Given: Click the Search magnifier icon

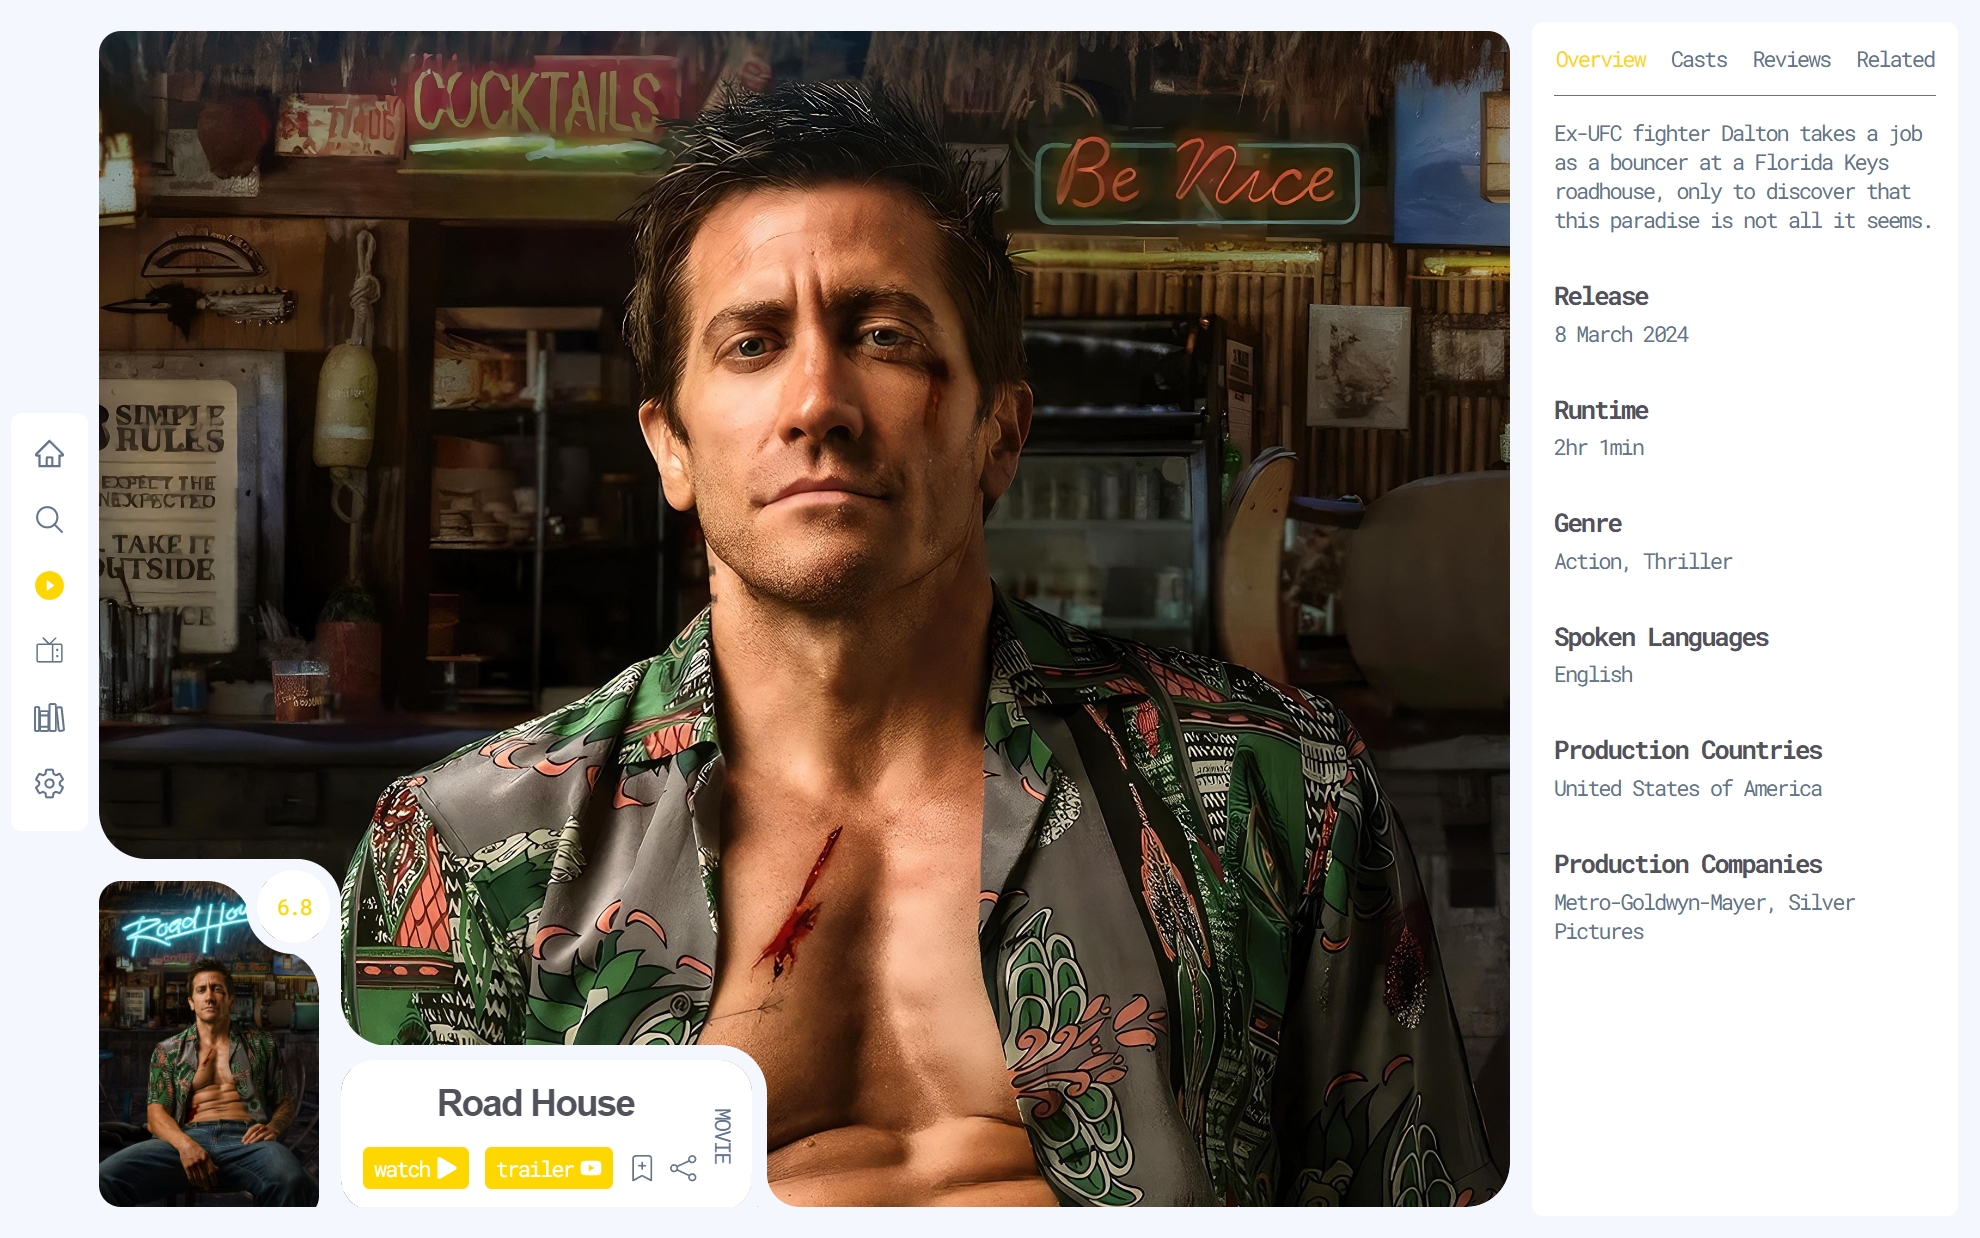Looking at the screenshot, I should pos(49,520).
